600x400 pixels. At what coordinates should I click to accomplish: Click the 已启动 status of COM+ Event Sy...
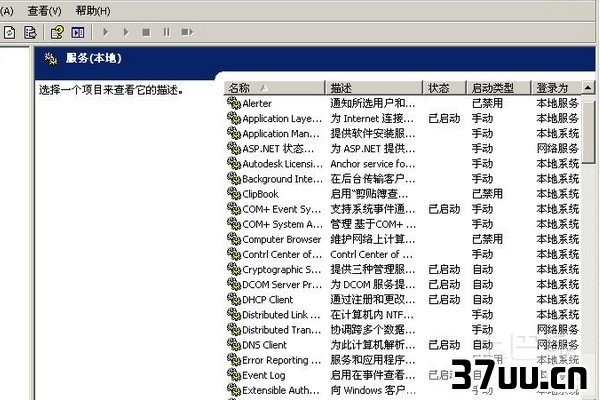(444, 209)
